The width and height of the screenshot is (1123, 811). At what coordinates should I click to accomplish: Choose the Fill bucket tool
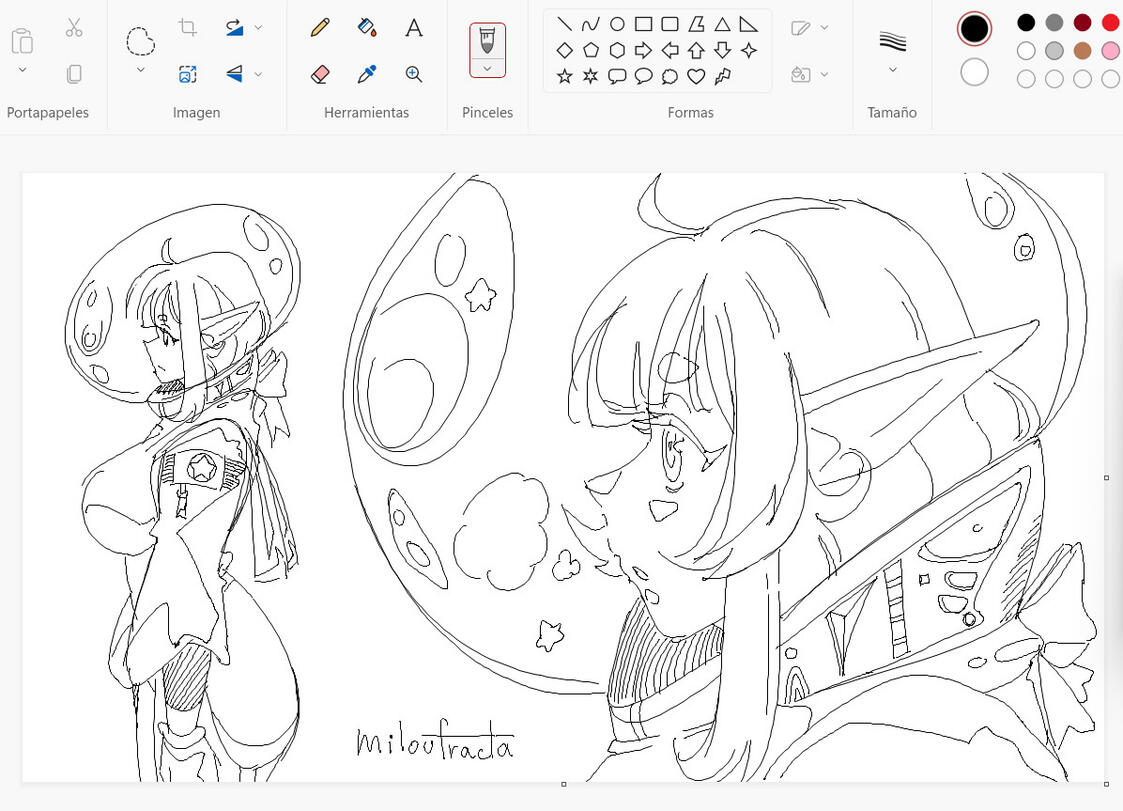pyautogui.click(x=367, y=28)
